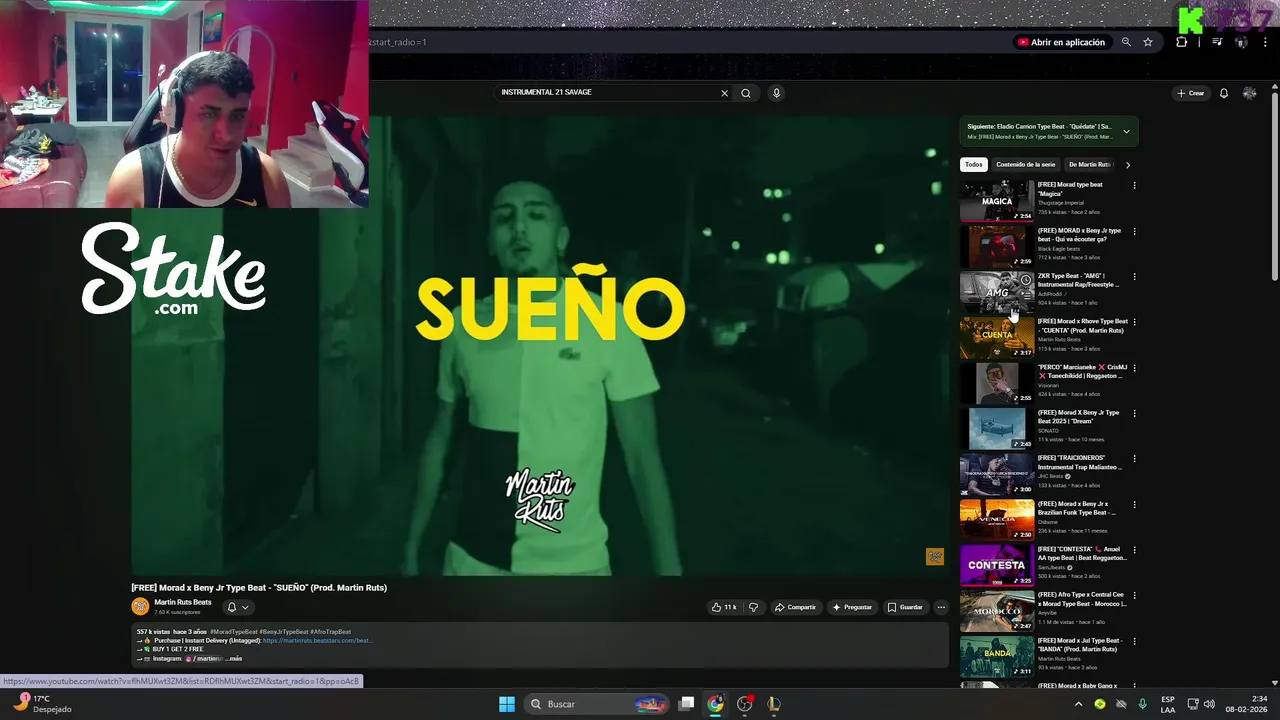Open League of Legends taskbar icon

point(774,704)
